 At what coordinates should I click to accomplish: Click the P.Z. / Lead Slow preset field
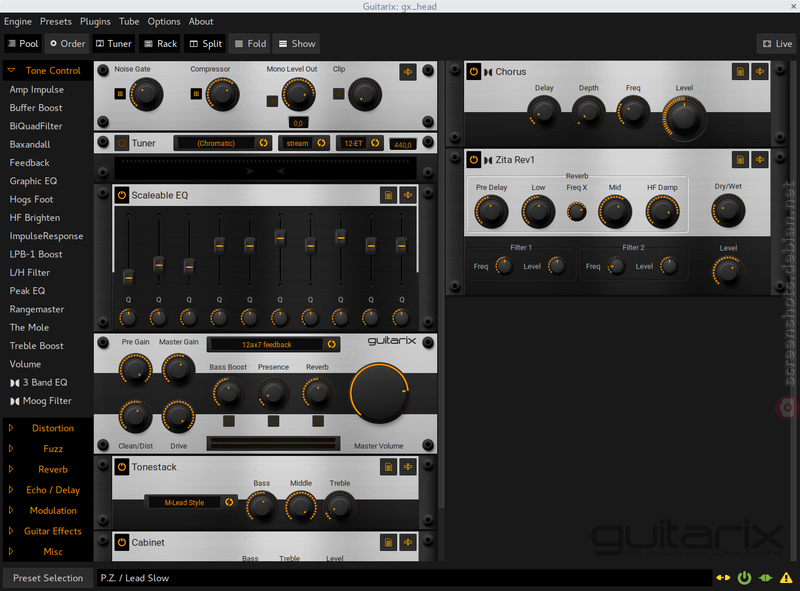coord(404,578)
